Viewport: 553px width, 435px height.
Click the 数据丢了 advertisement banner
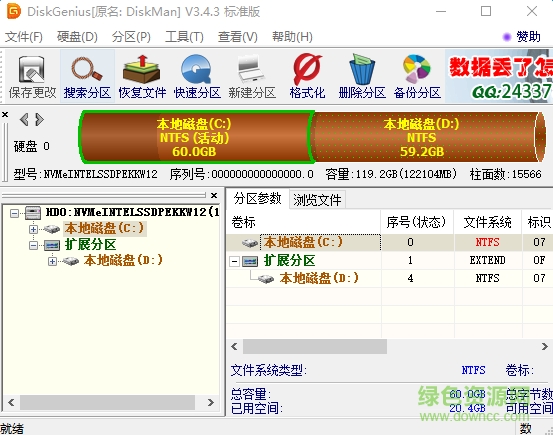(x=499, y=76)
